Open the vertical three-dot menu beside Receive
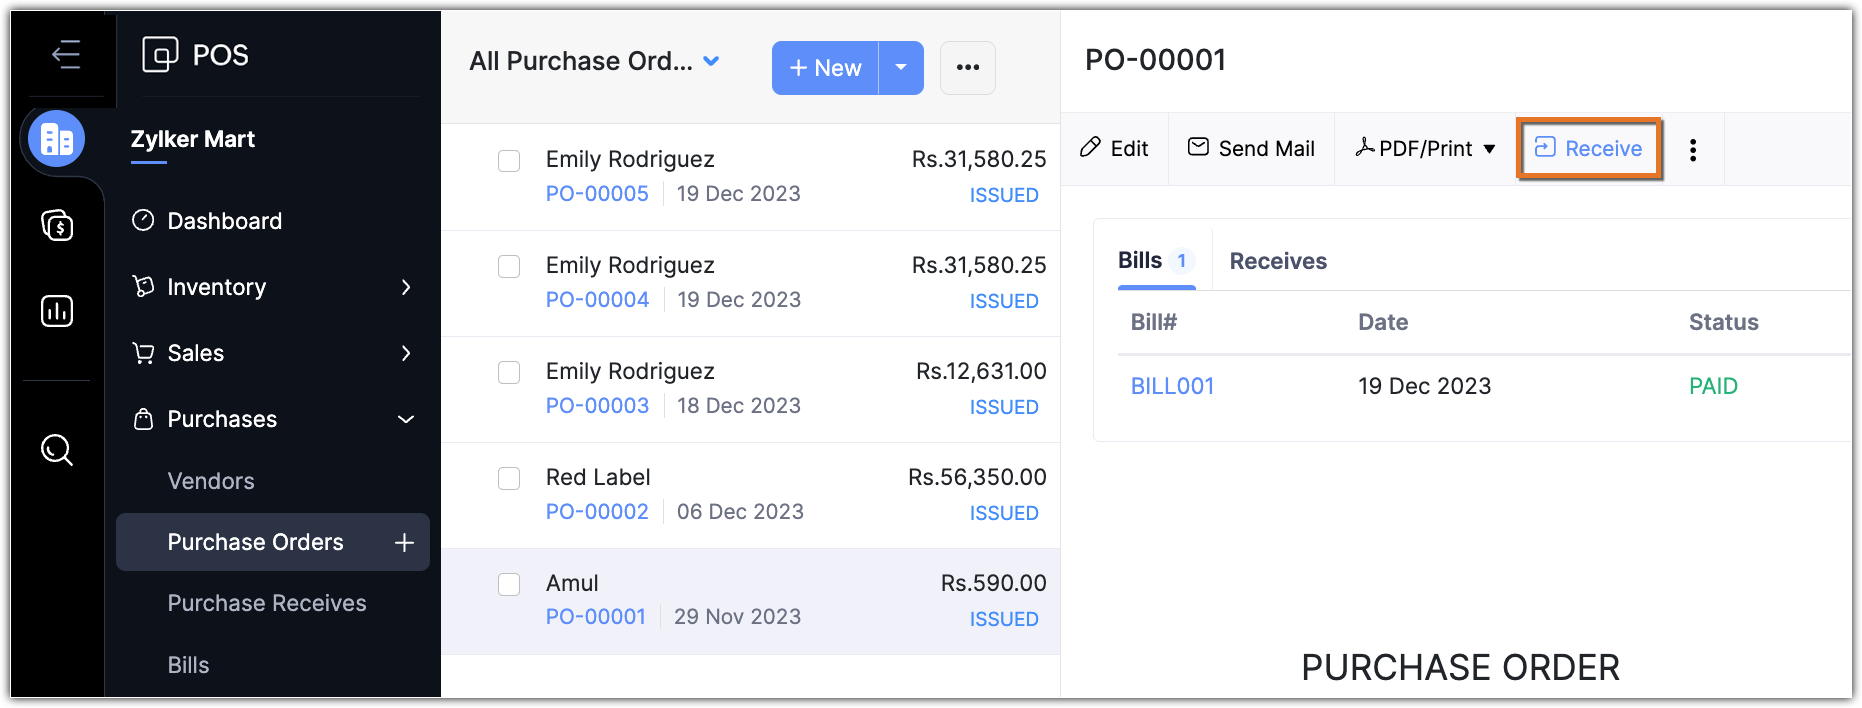The height and width of the screenshot is (708, 1862). coord(1693,150)
